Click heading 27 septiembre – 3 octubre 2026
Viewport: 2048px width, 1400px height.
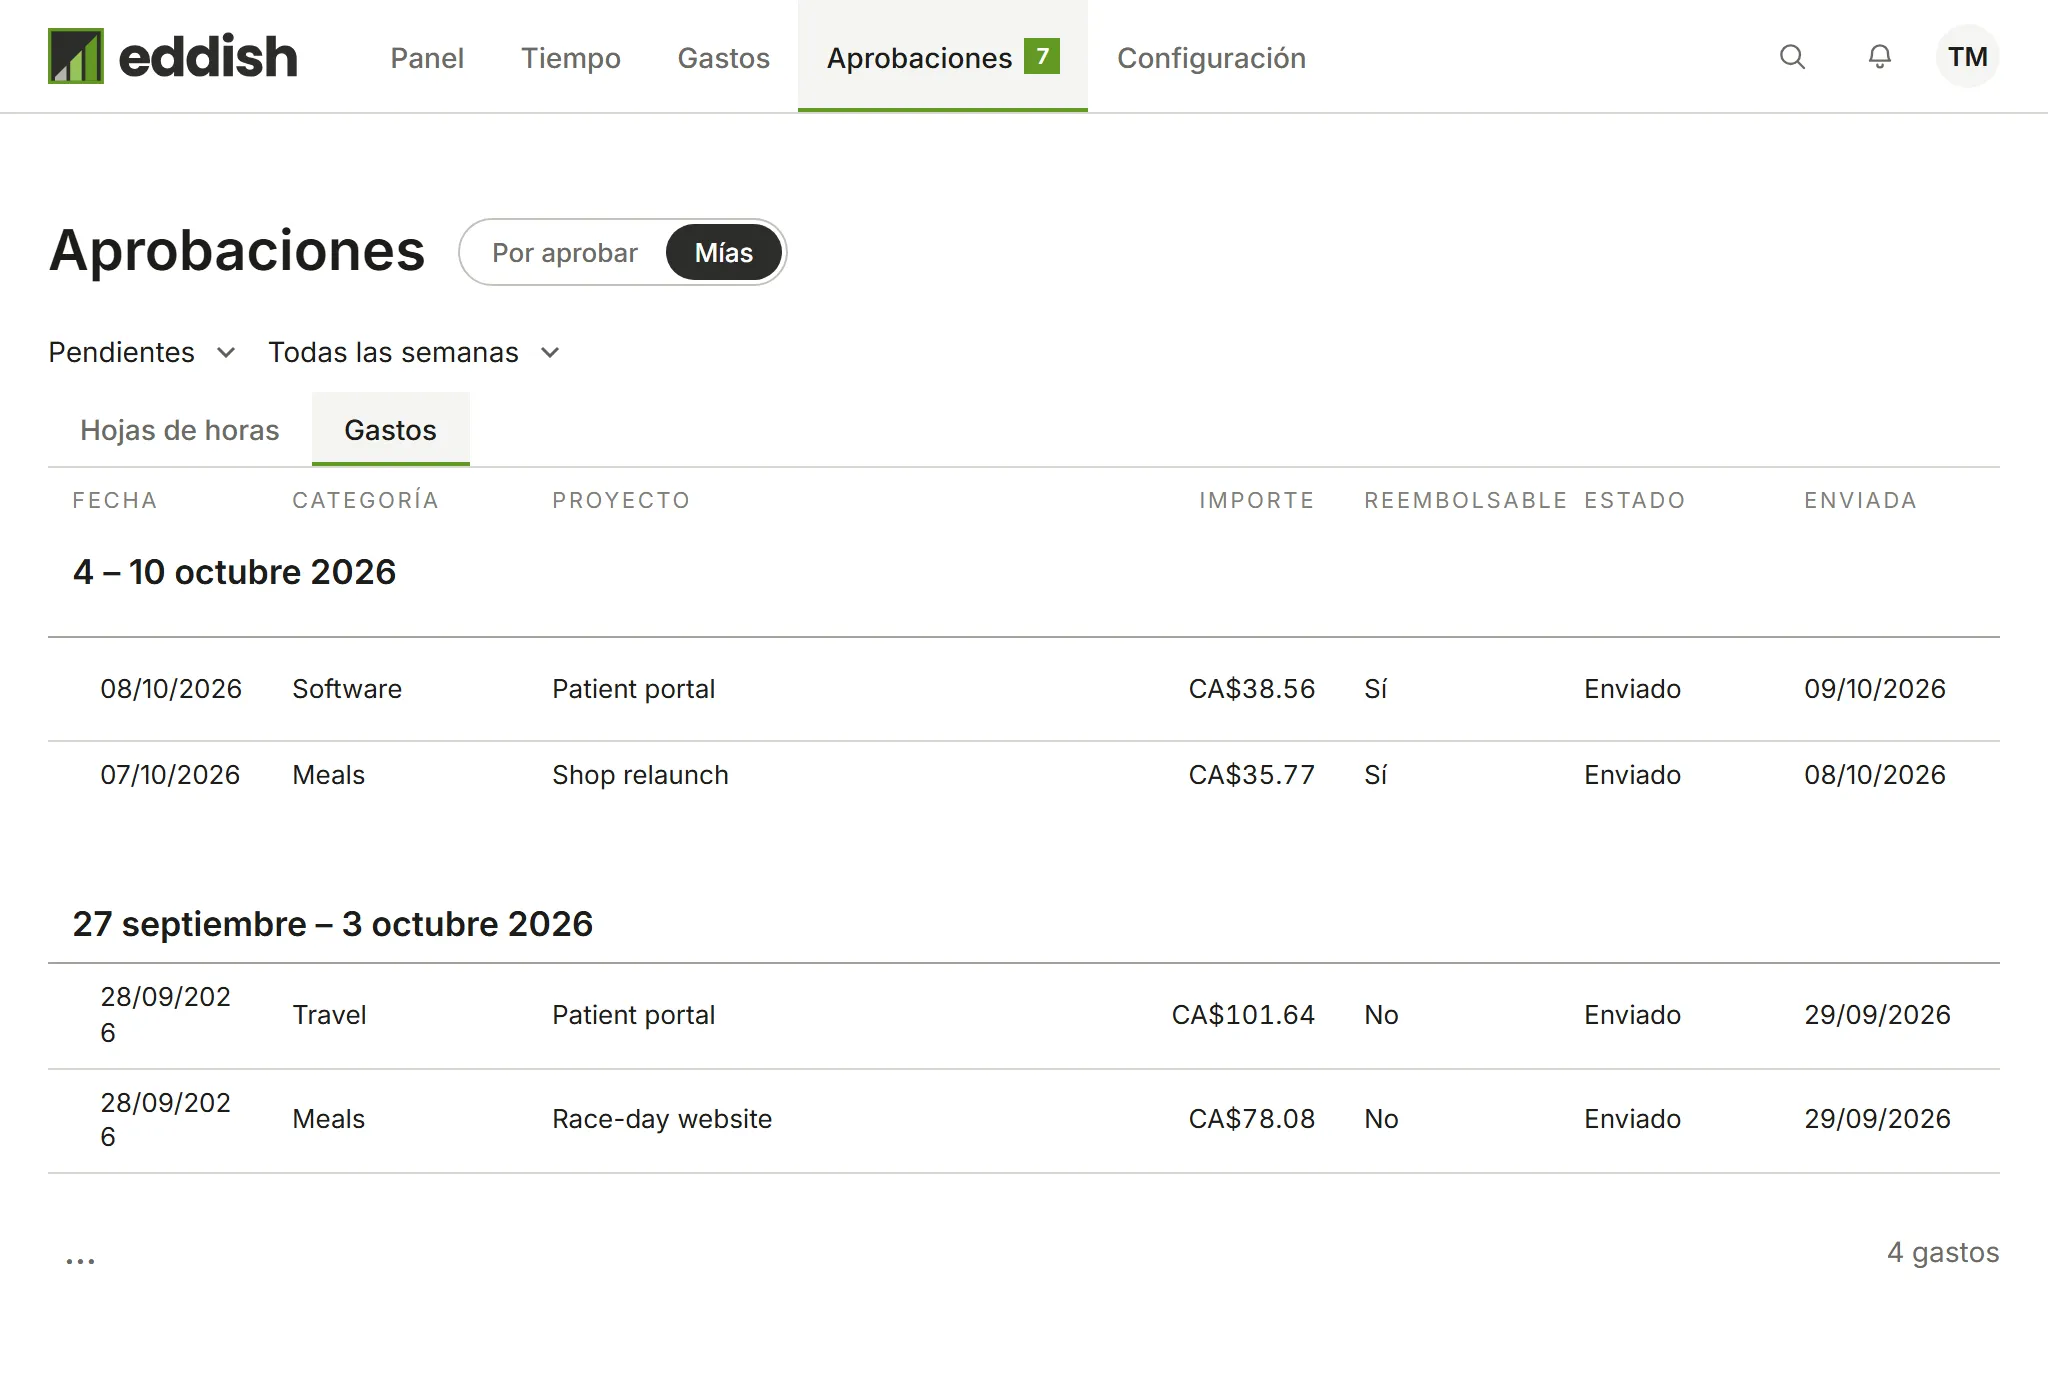(333, 924)
